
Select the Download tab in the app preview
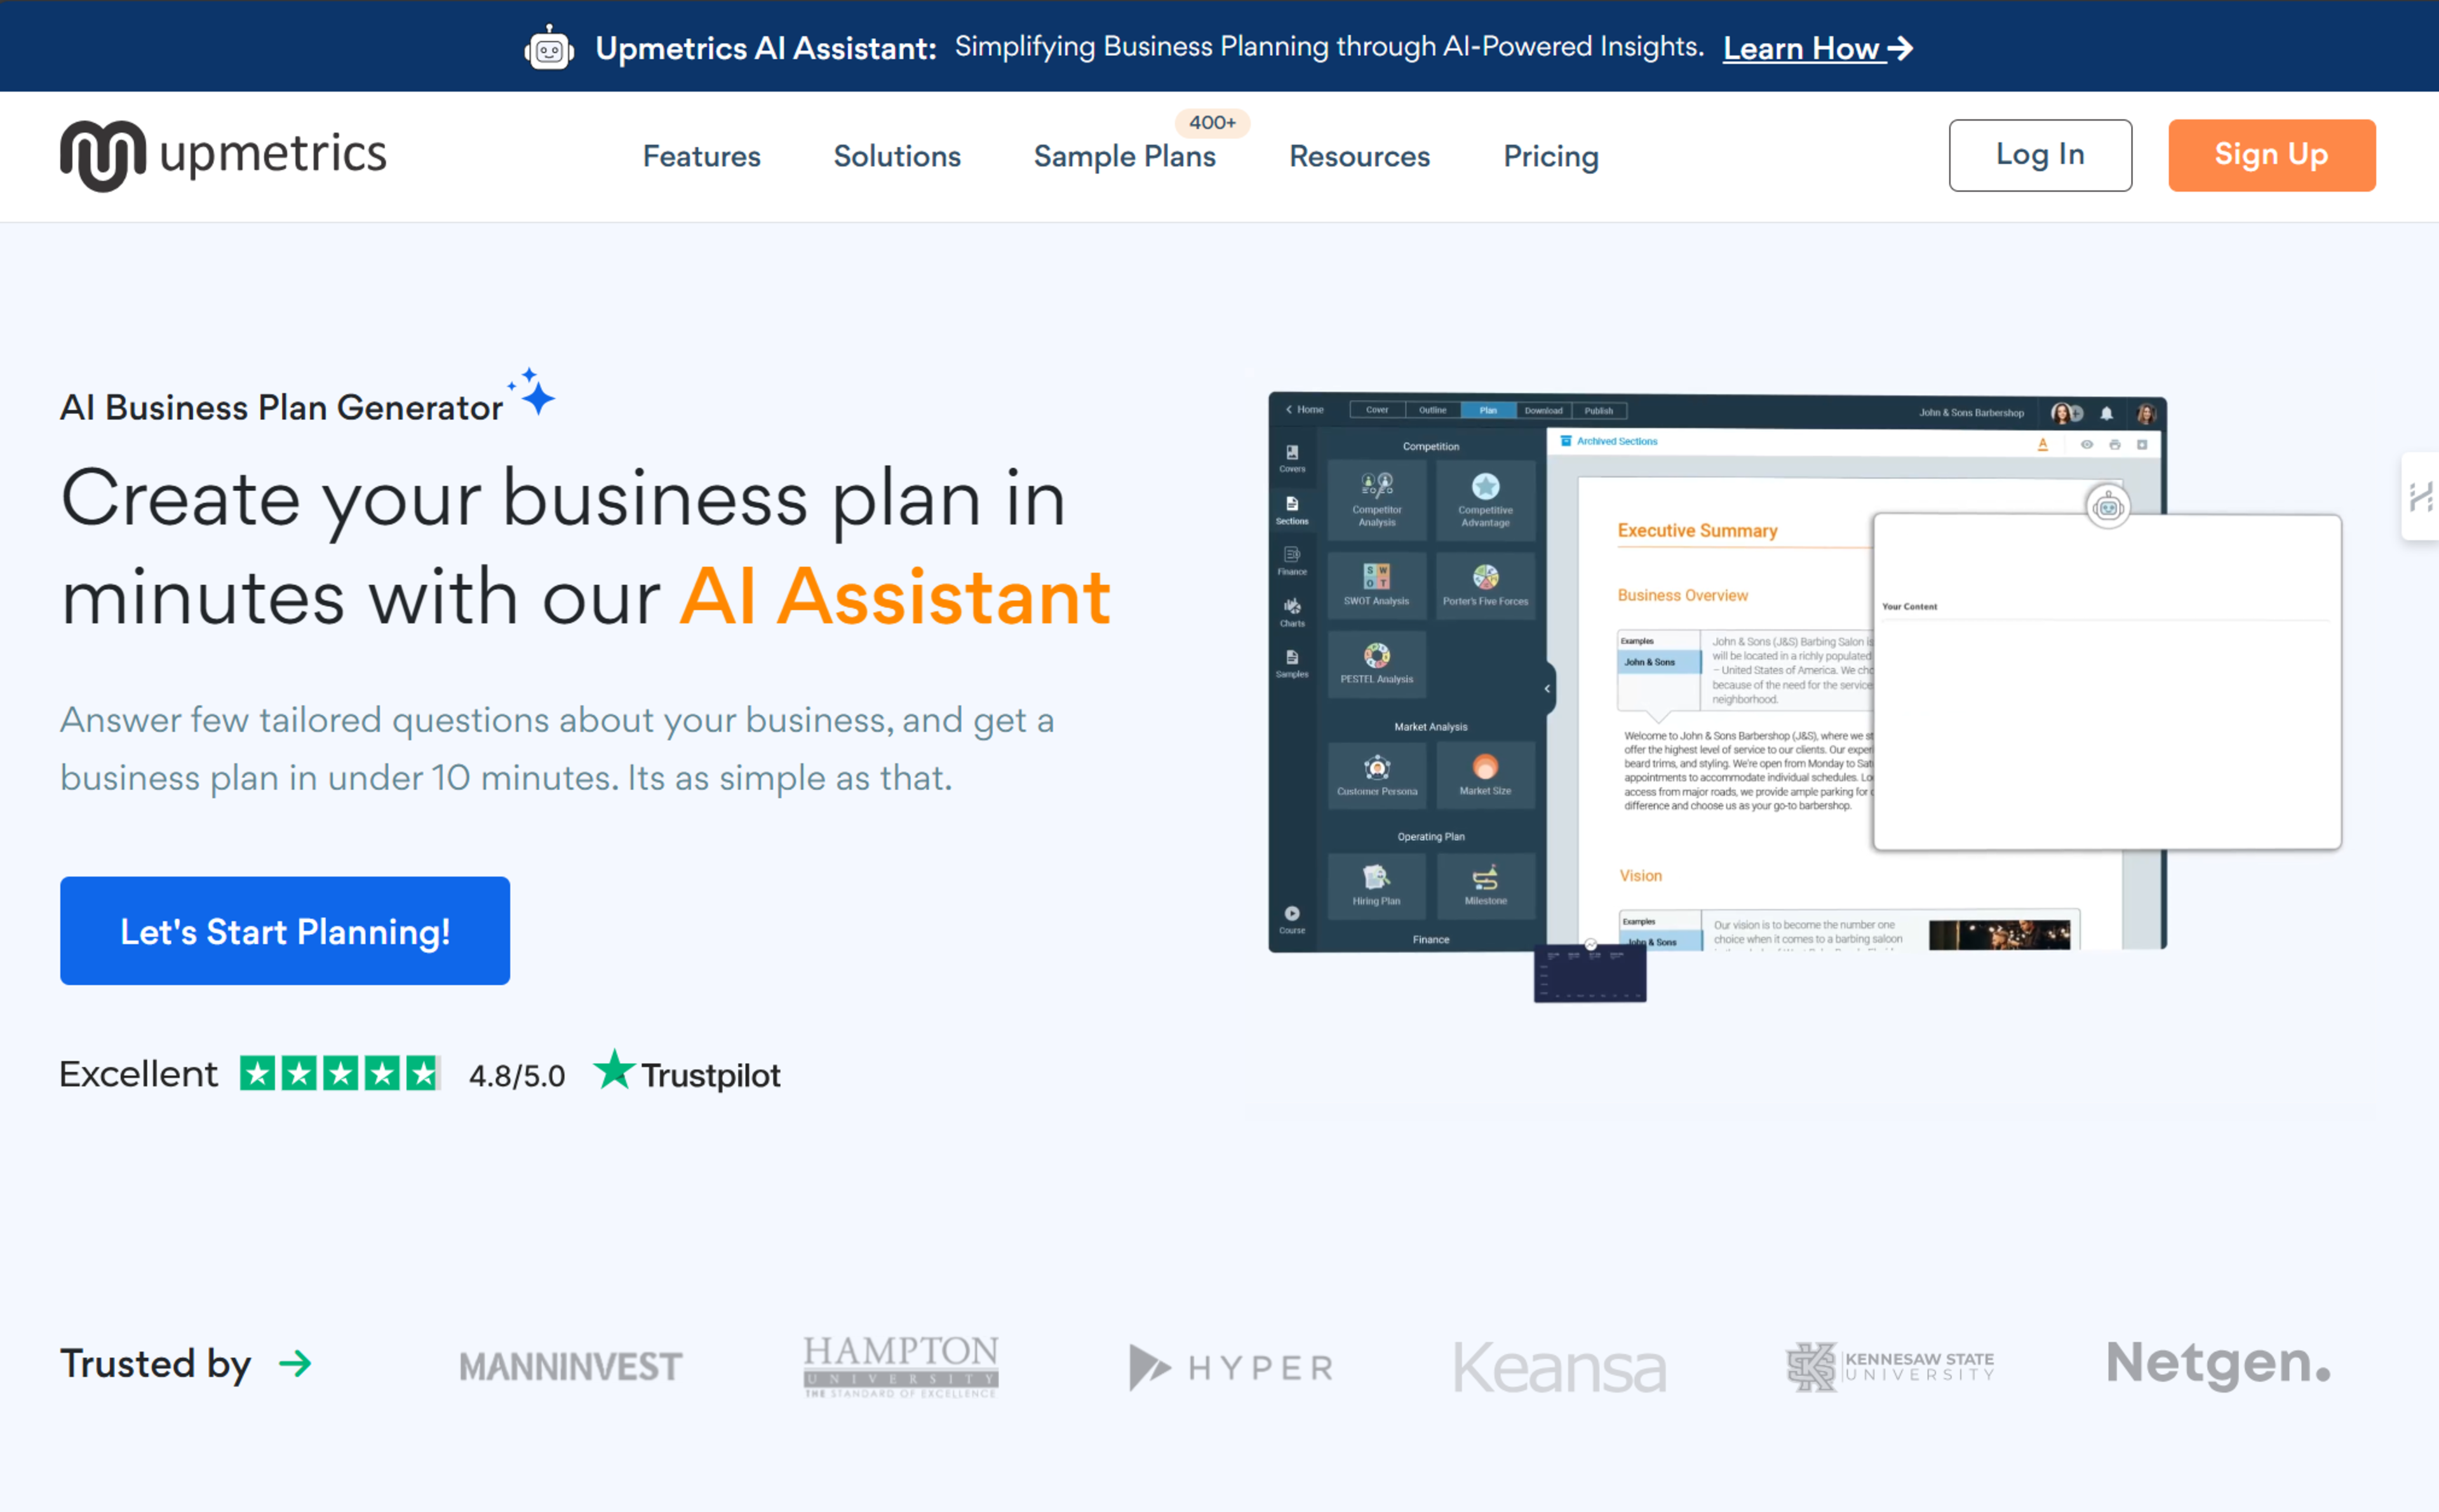(x=1543, y=410)
